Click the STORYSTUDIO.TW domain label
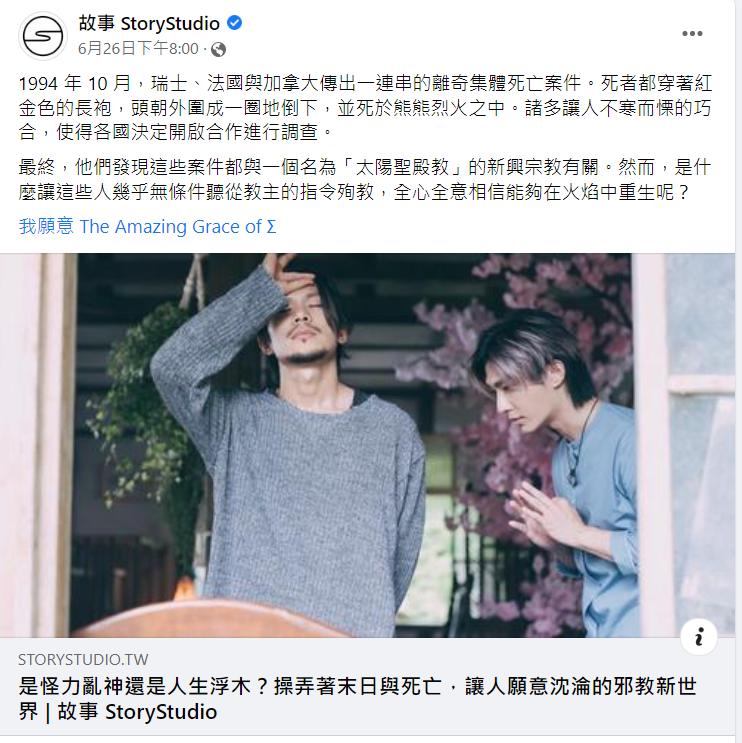The height and width of the screenshot is (743, 742). pos(83,660)
